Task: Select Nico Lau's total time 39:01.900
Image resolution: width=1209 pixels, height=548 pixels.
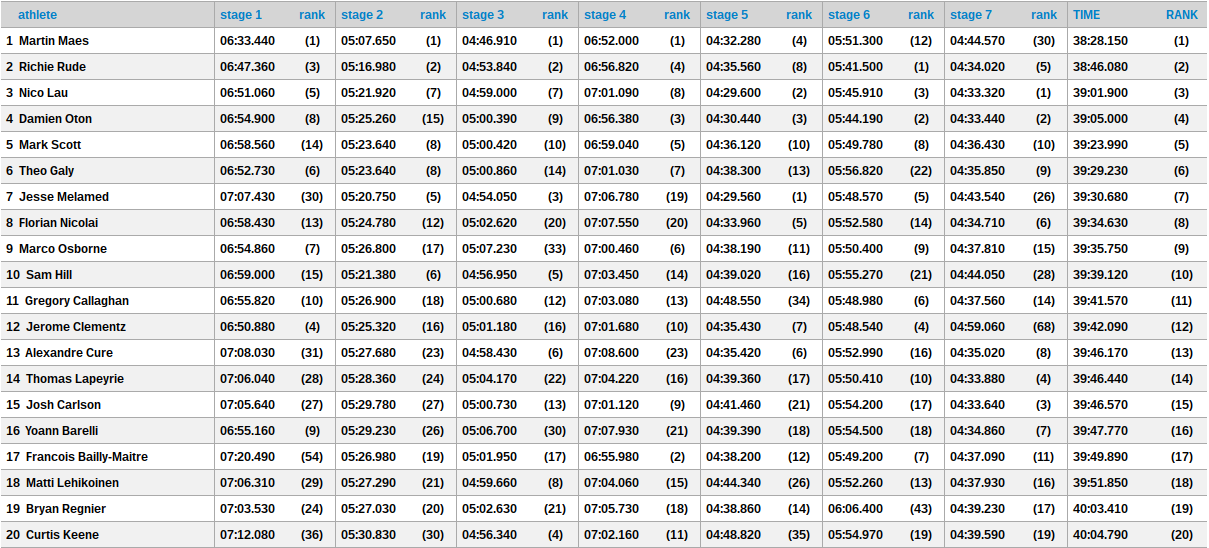Action: coord(1100,93)
